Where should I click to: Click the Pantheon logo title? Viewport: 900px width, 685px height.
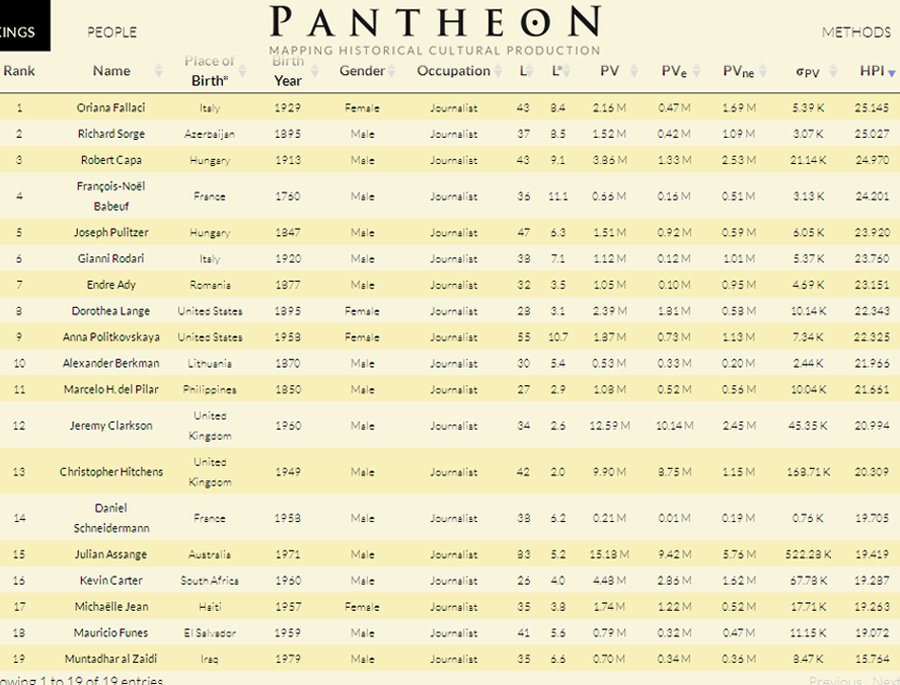[435, 21]
